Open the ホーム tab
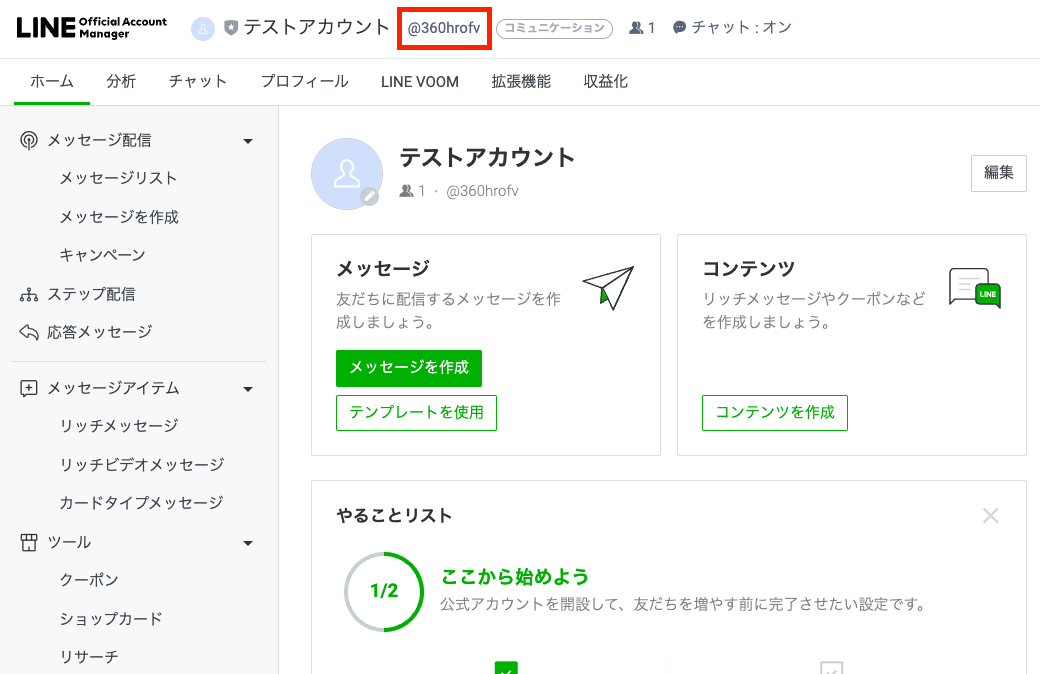This screenshot has height=674, width=1040. click(x=52, y=82)
